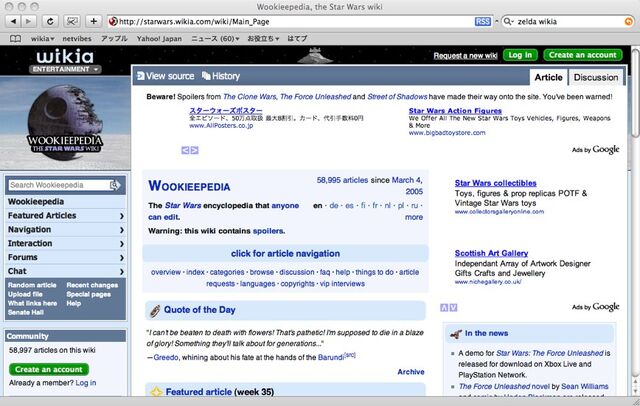Screen dimensions: 640x406
Task: Open the 'vip interviews' navigation link
Action: 342,284
